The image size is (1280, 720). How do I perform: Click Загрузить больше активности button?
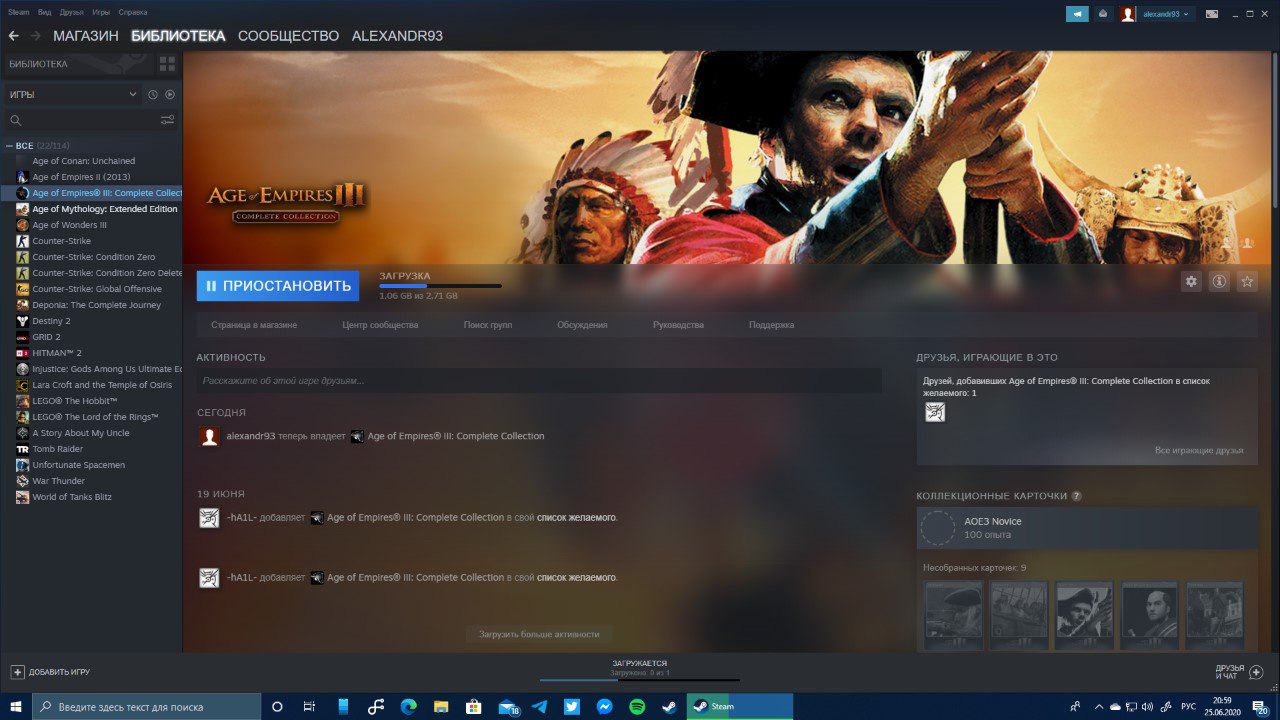pos(539,634)
